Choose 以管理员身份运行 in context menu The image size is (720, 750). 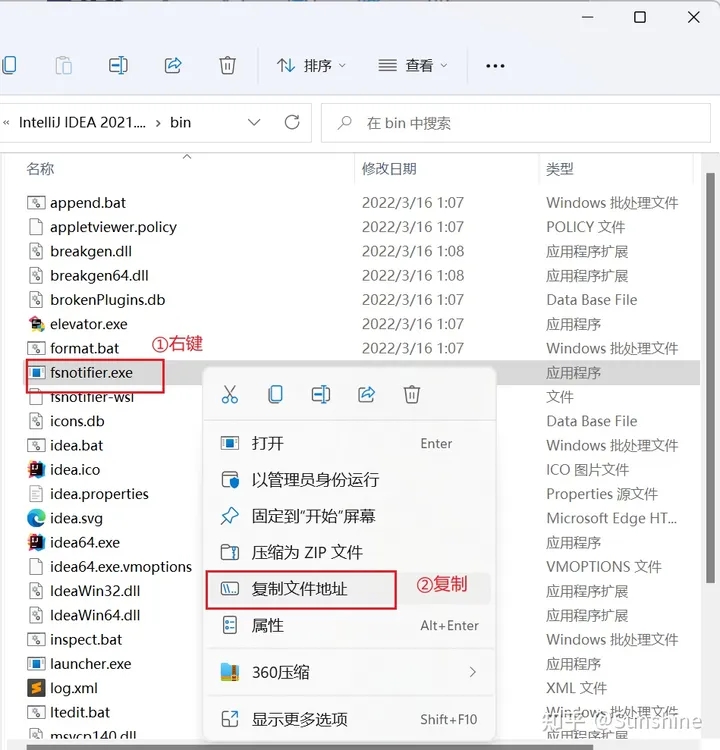(350, 480)
